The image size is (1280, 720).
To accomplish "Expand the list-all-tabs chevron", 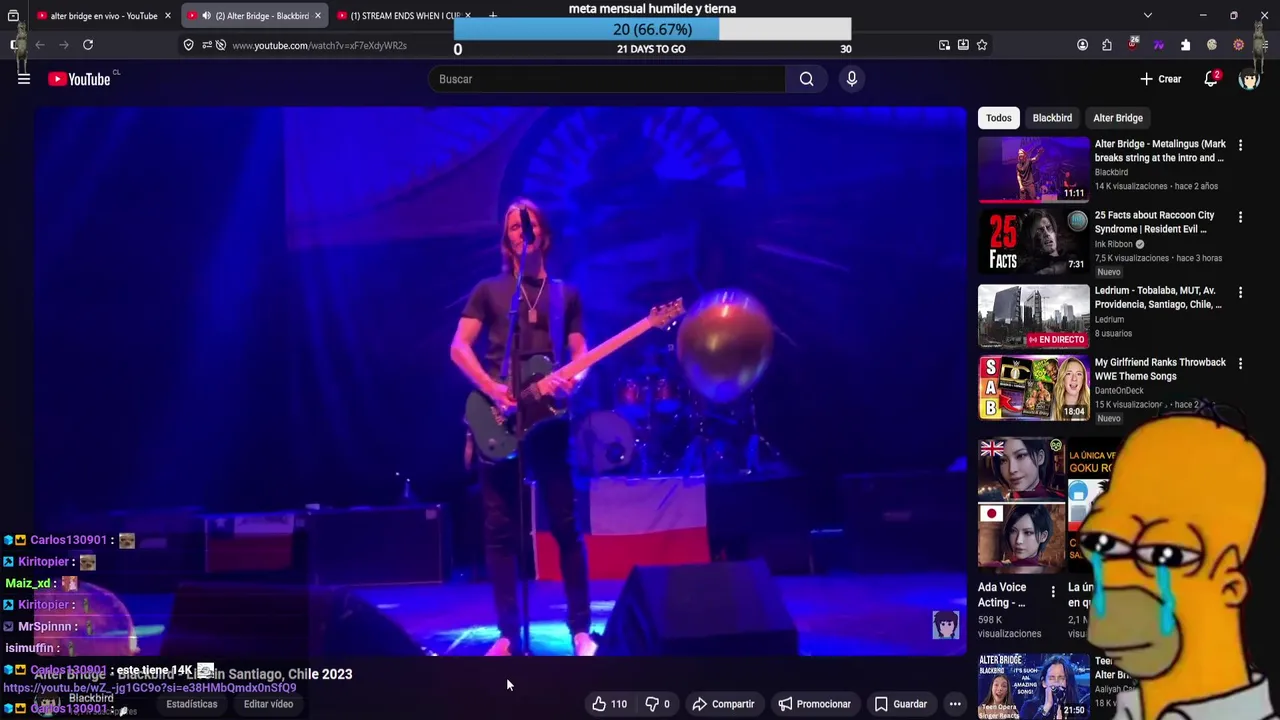I will (x=1148, y=16).
